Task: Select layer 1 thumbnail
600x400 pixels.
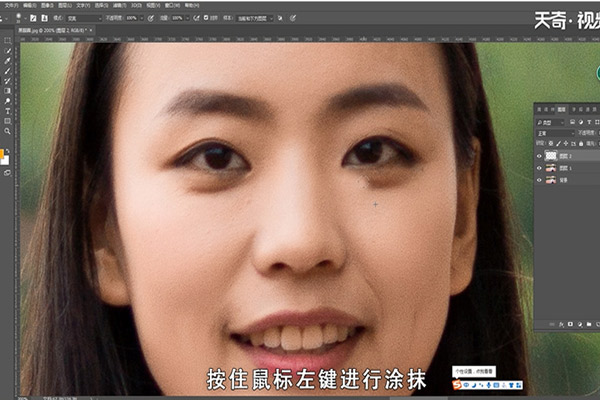Action: point(551,168)
